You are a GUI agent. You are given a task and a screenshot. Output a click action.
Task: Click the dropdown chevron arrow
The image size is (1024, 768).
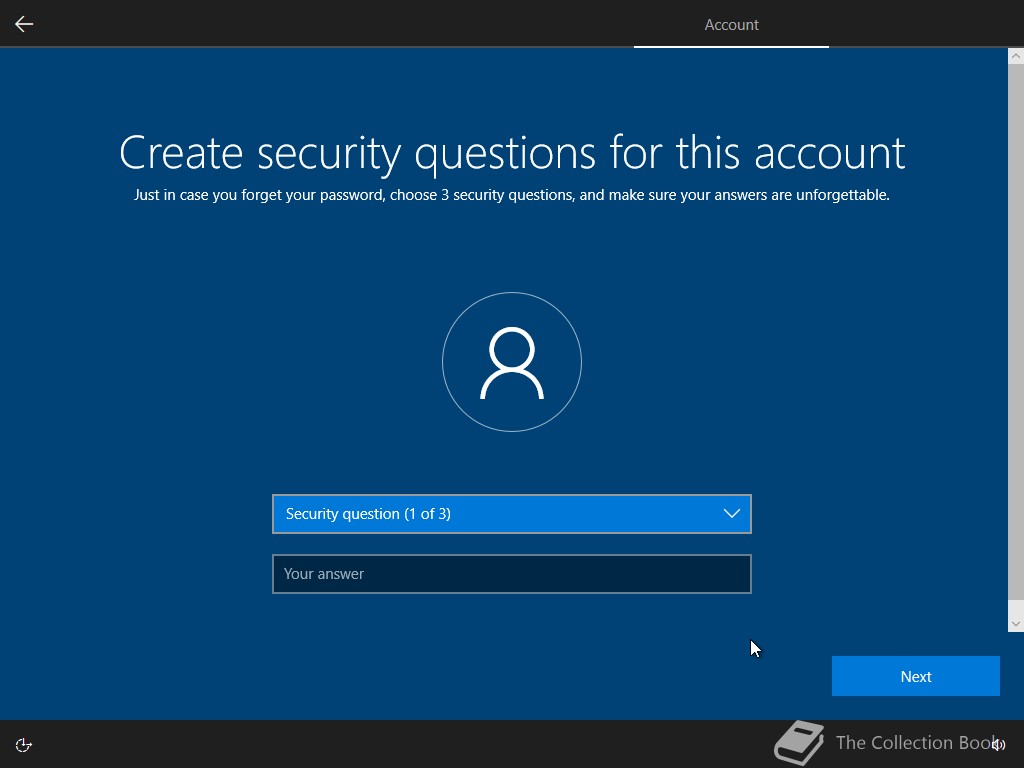click(731, 514)
